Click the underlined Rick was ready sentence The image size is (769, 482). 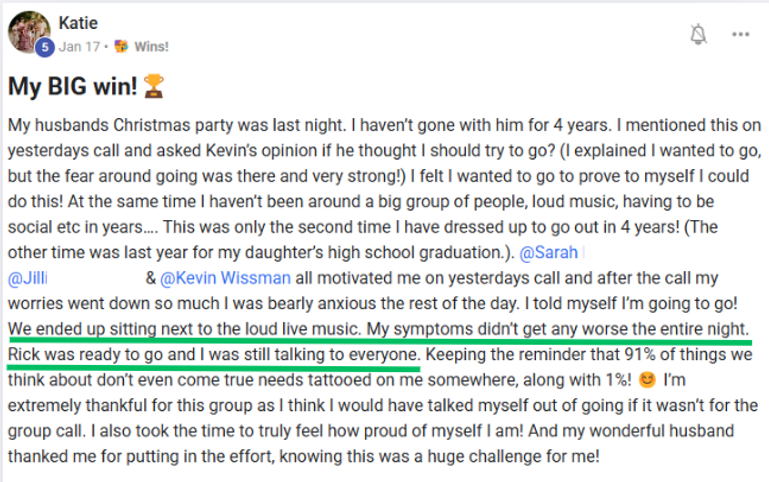click(x=214, y=354)
